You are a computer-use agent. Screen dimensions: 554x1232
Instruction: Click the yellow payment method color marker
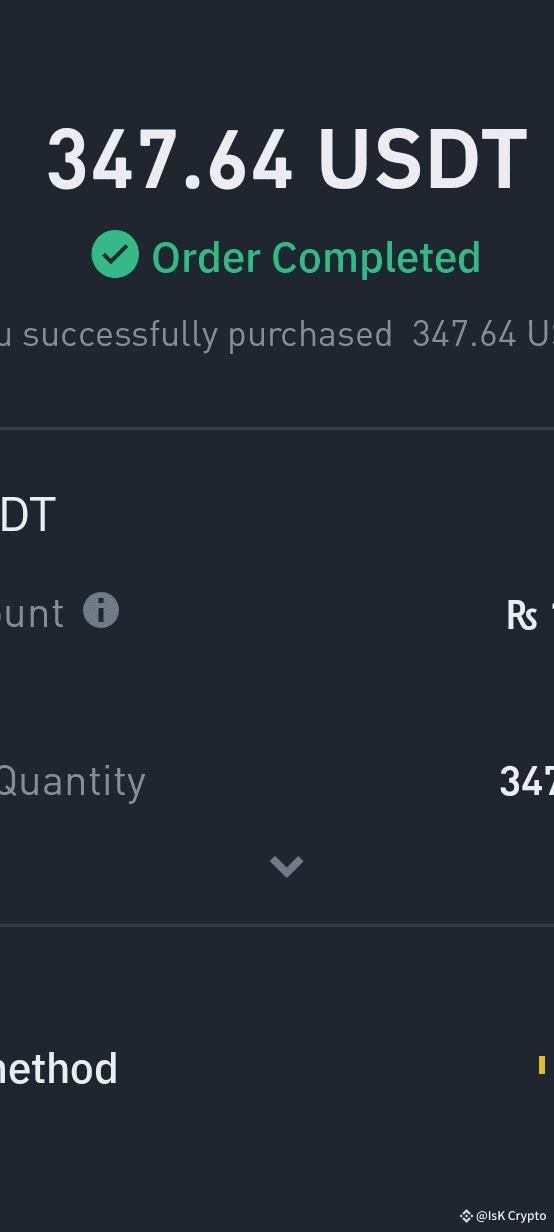(x=542, y=1065)
